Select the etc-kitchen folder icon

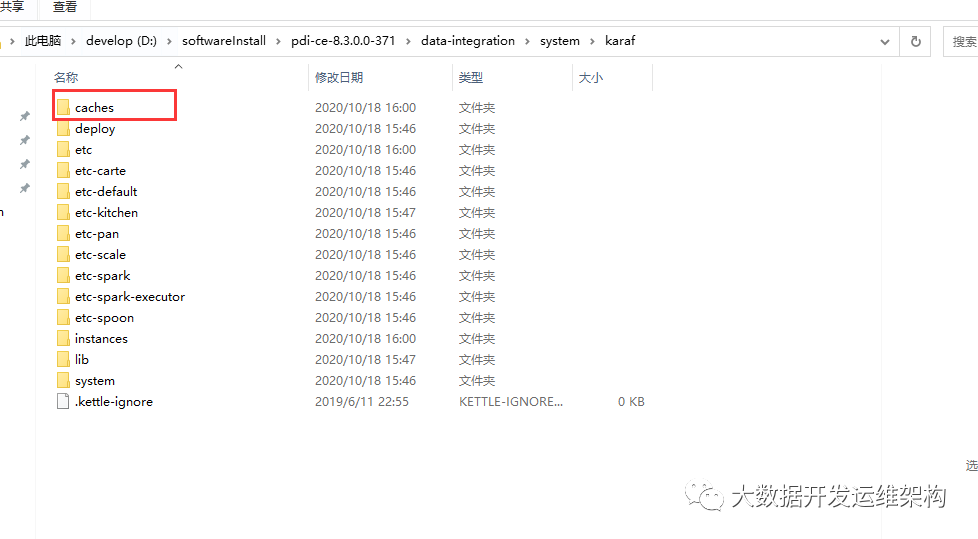coord(63,213)
